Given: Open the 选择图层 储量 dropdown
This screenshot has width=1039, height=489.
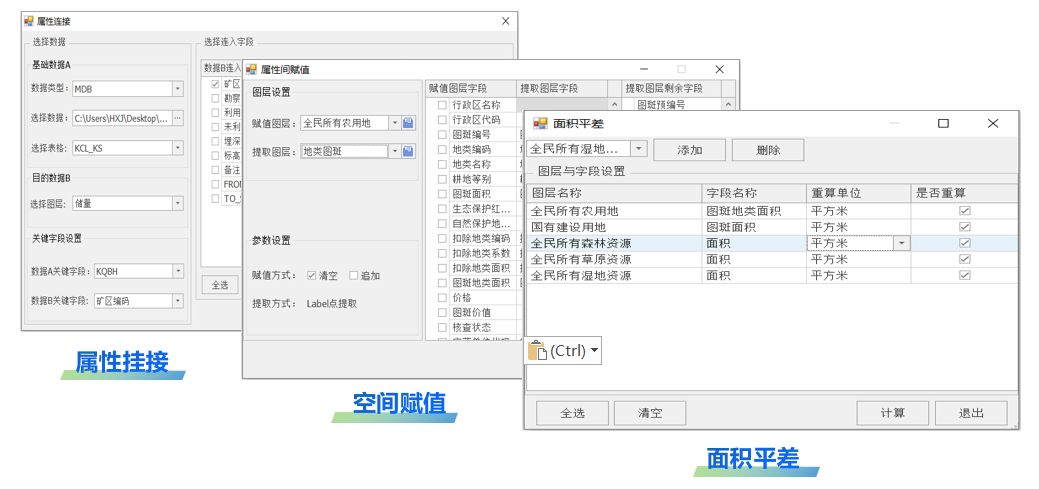Looking at the screenshot, I should [178, 203].
